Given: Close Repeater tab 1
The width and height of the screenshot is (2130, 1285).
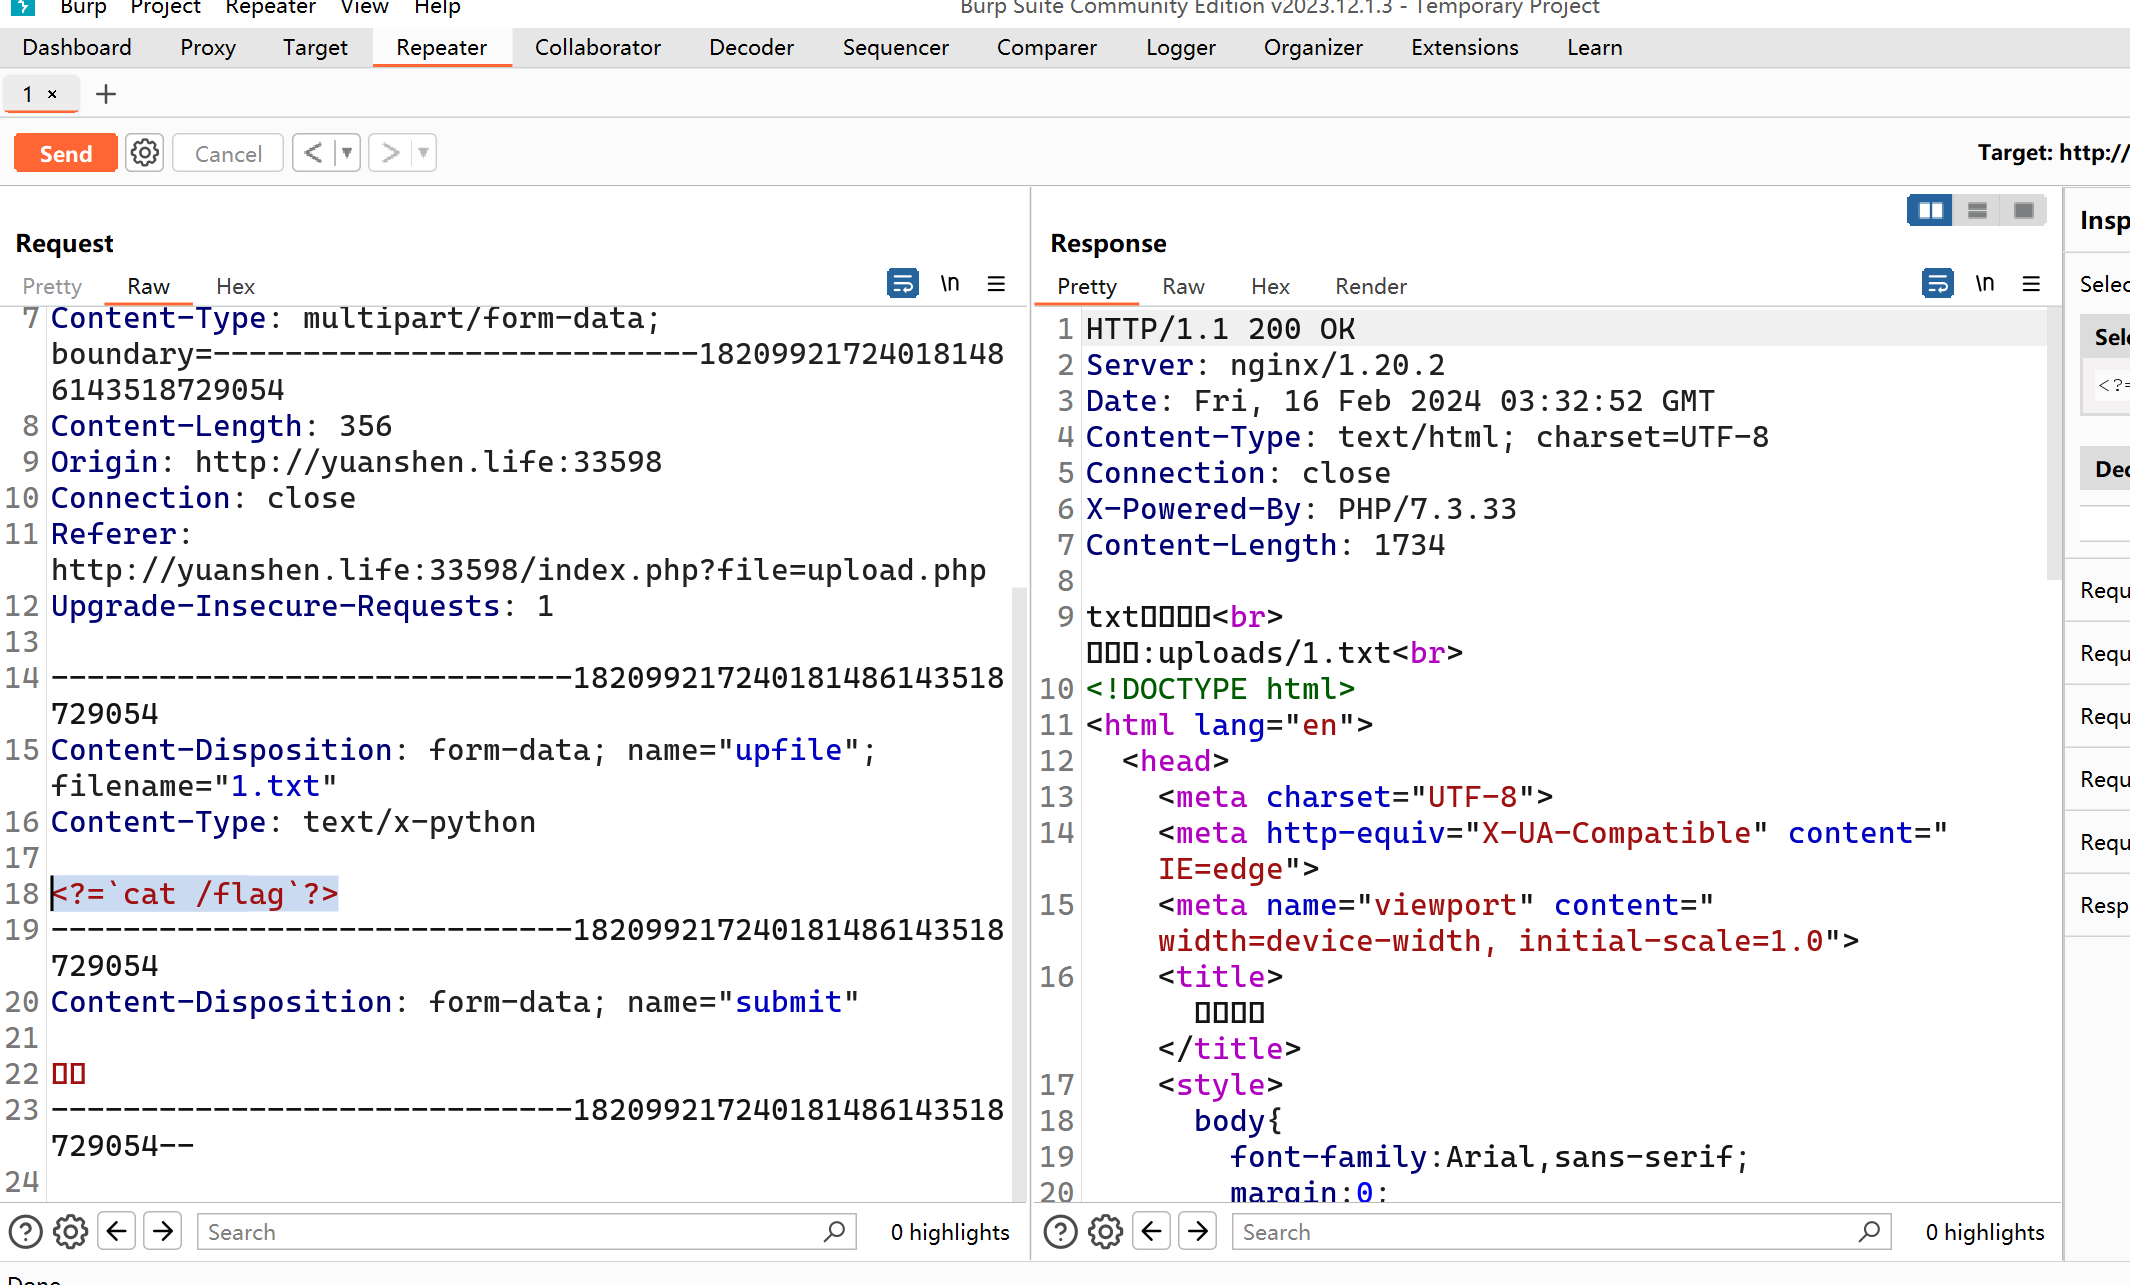Looking at the screenshot, I should pos(52,94).
